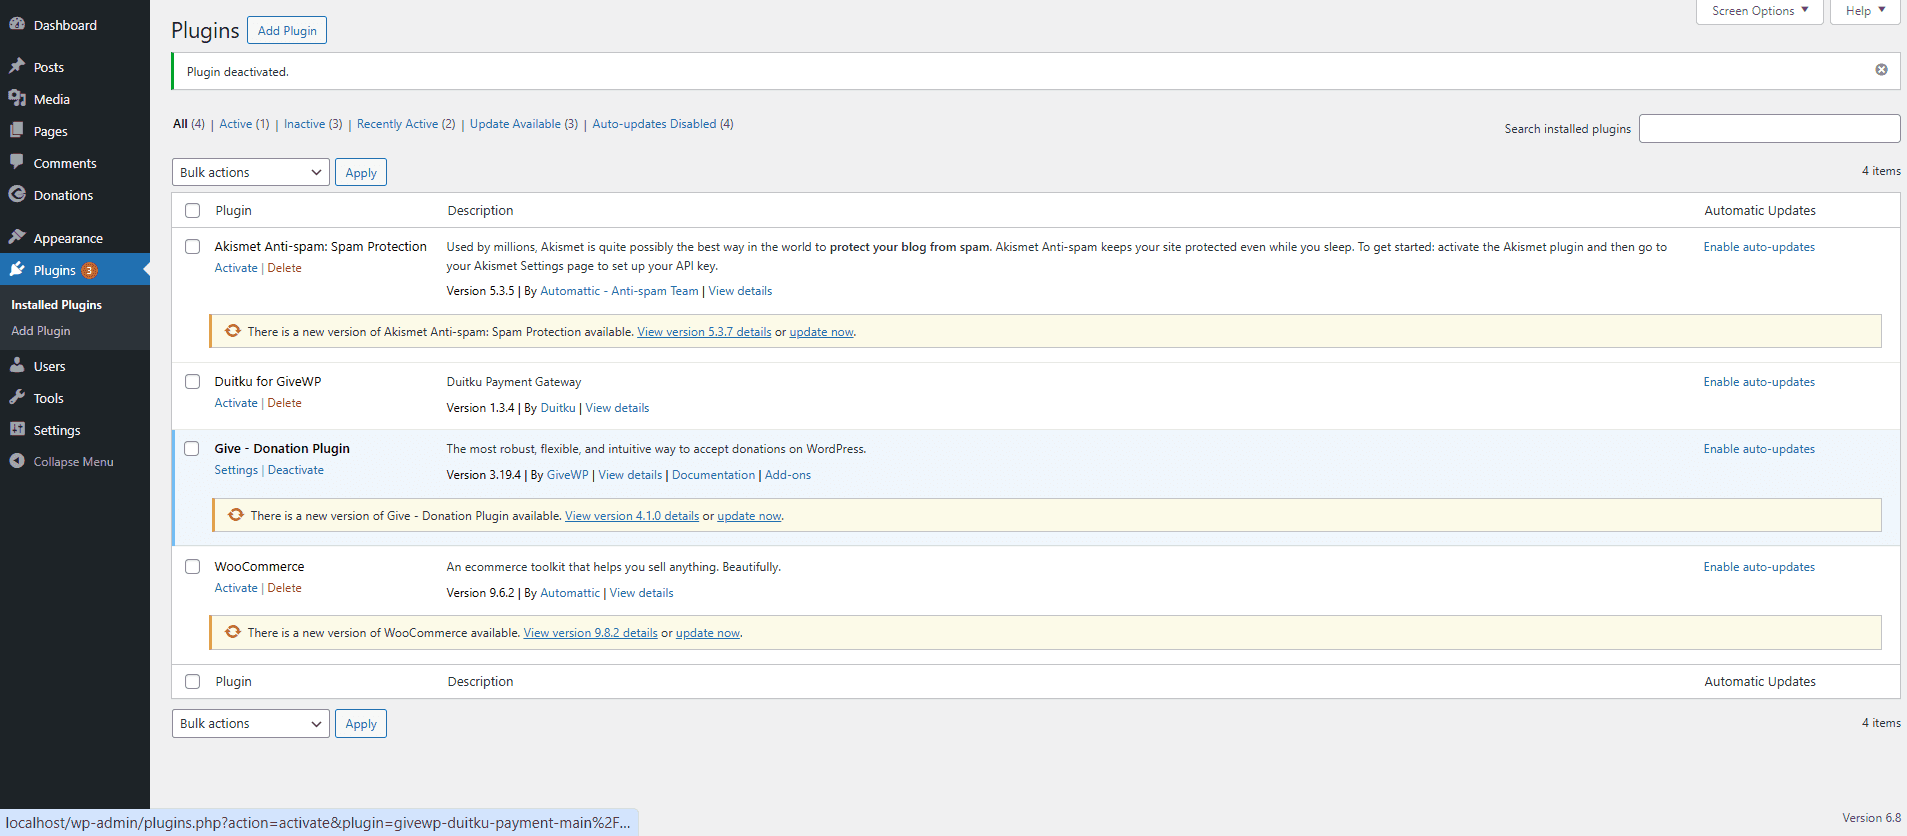This screenshot has width=1907, height=836.
Task: View details for Duitku for GiveWP
Action: [x=617, y=408]
